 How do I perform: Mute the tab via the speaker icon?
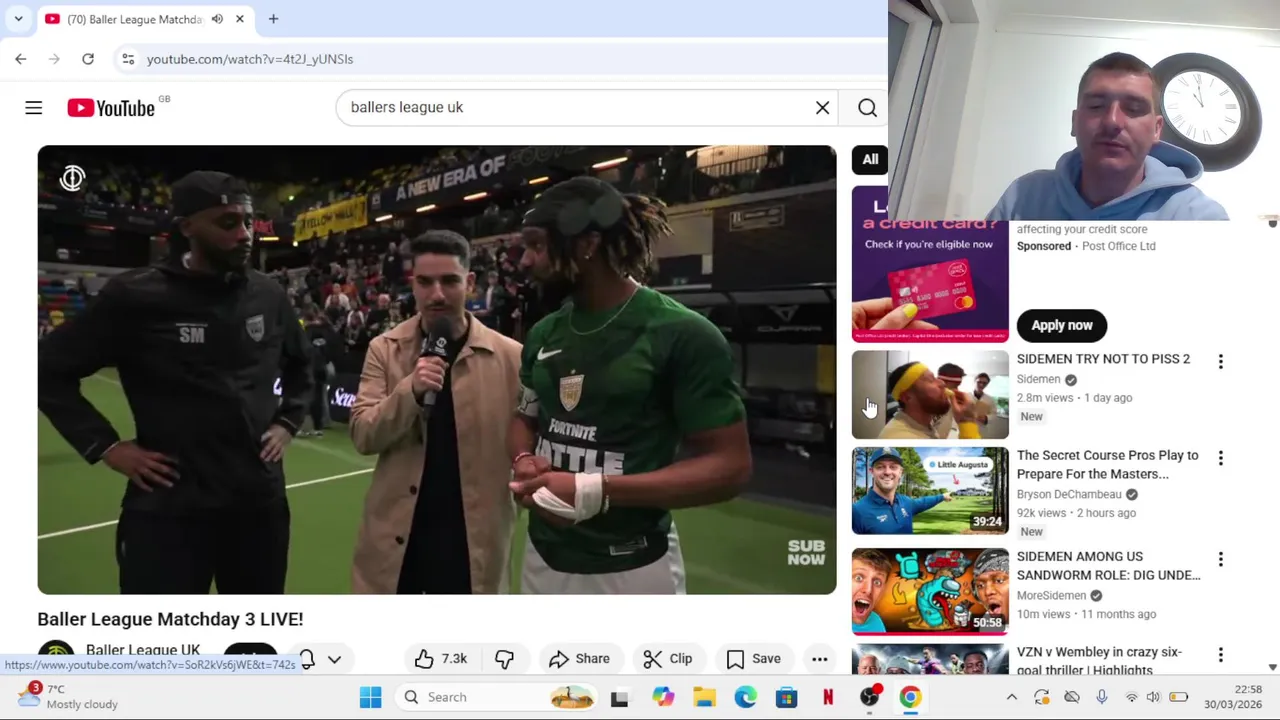[217, 19]
